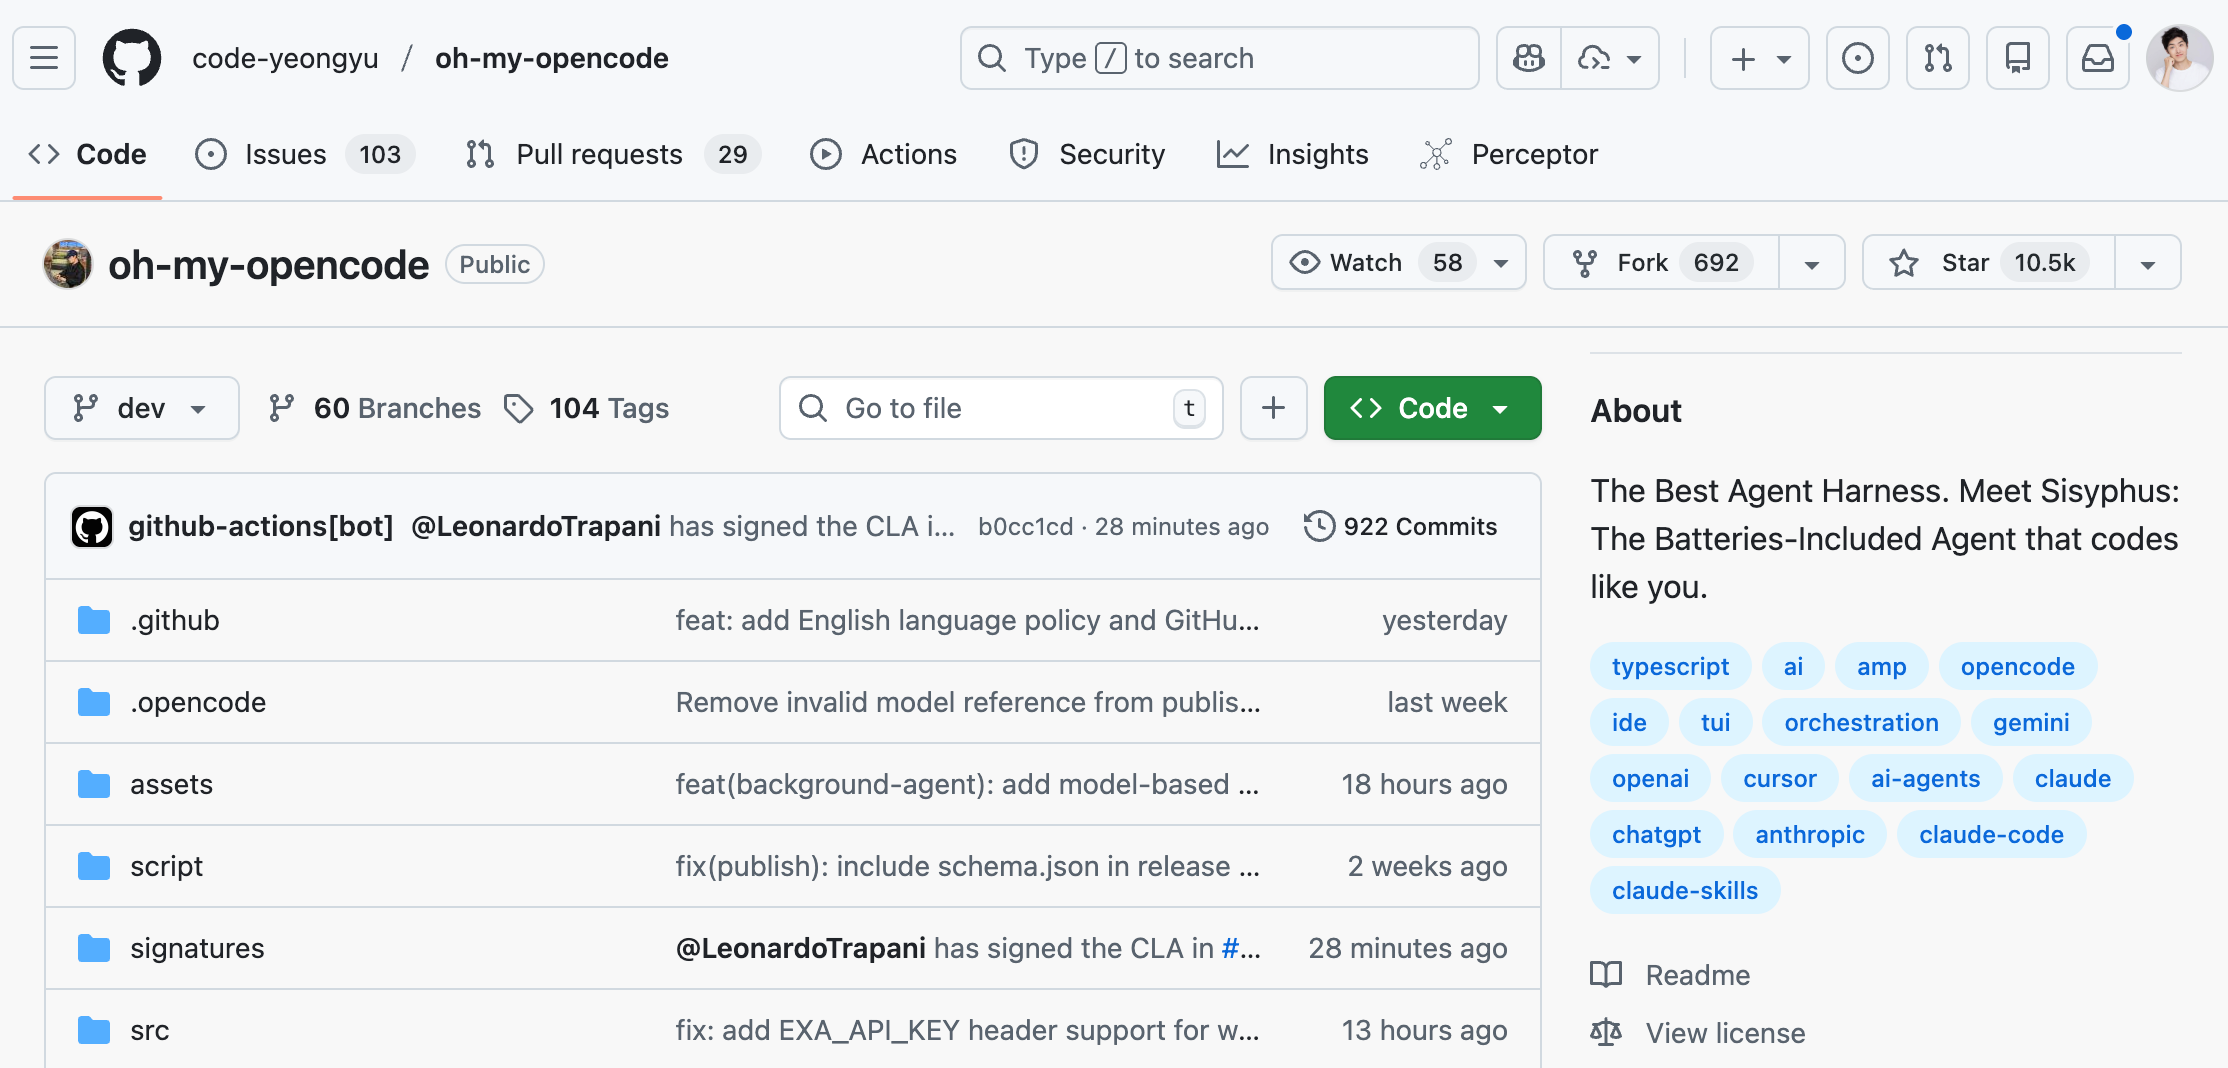
Task: Open the user profile avatar menu
Action: [x=2179, y=58]
